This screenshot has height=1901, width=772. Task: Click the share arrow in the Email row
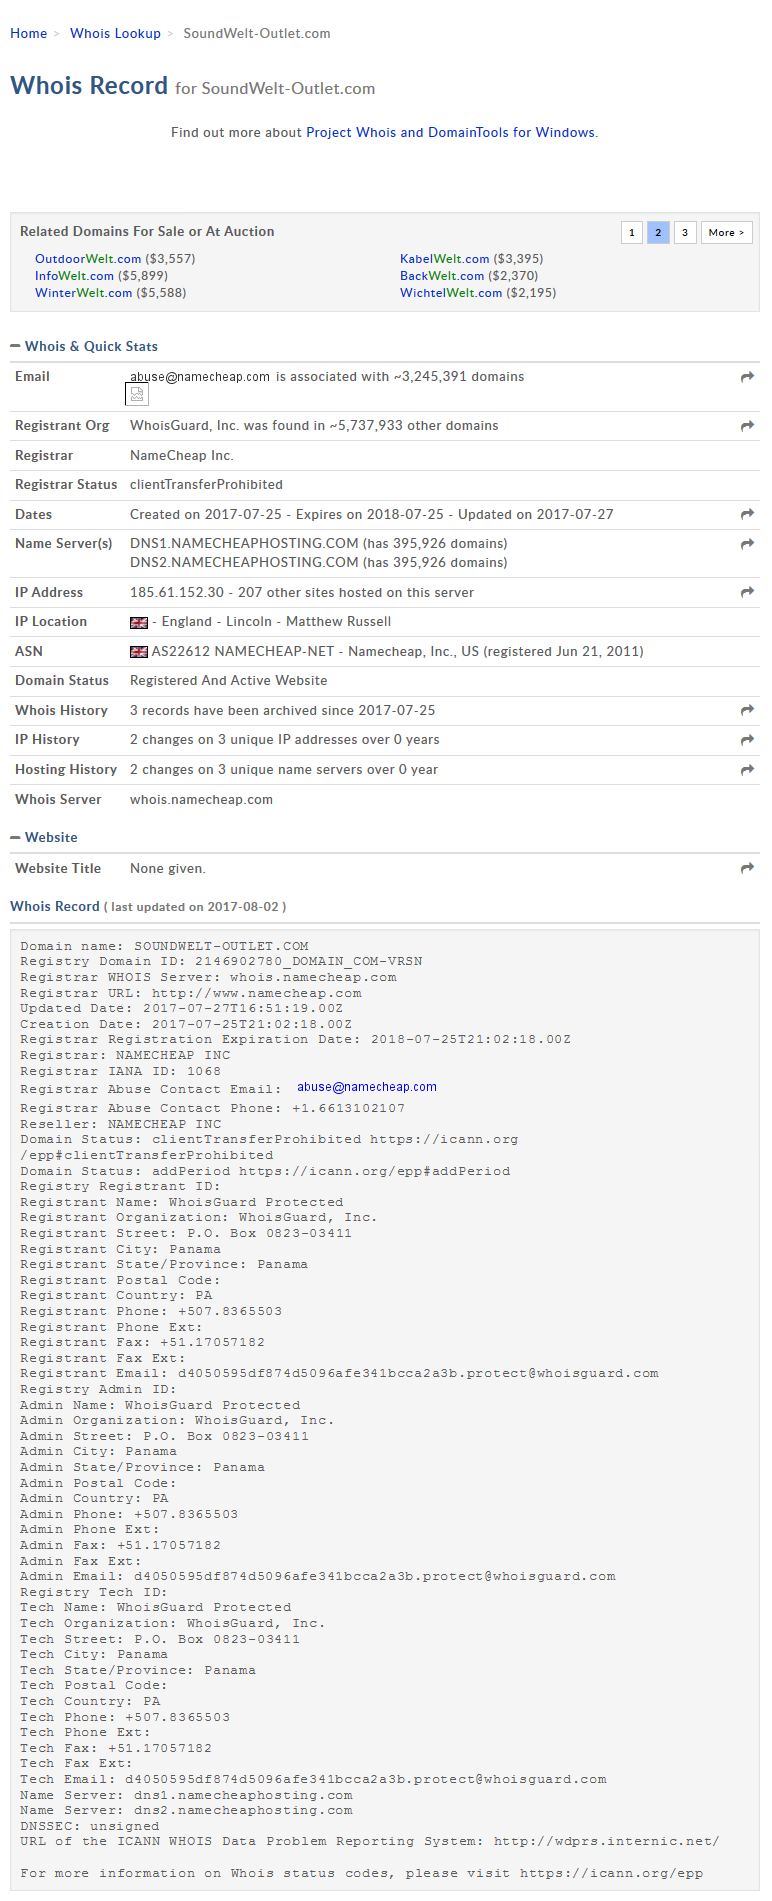pos(746,377)
